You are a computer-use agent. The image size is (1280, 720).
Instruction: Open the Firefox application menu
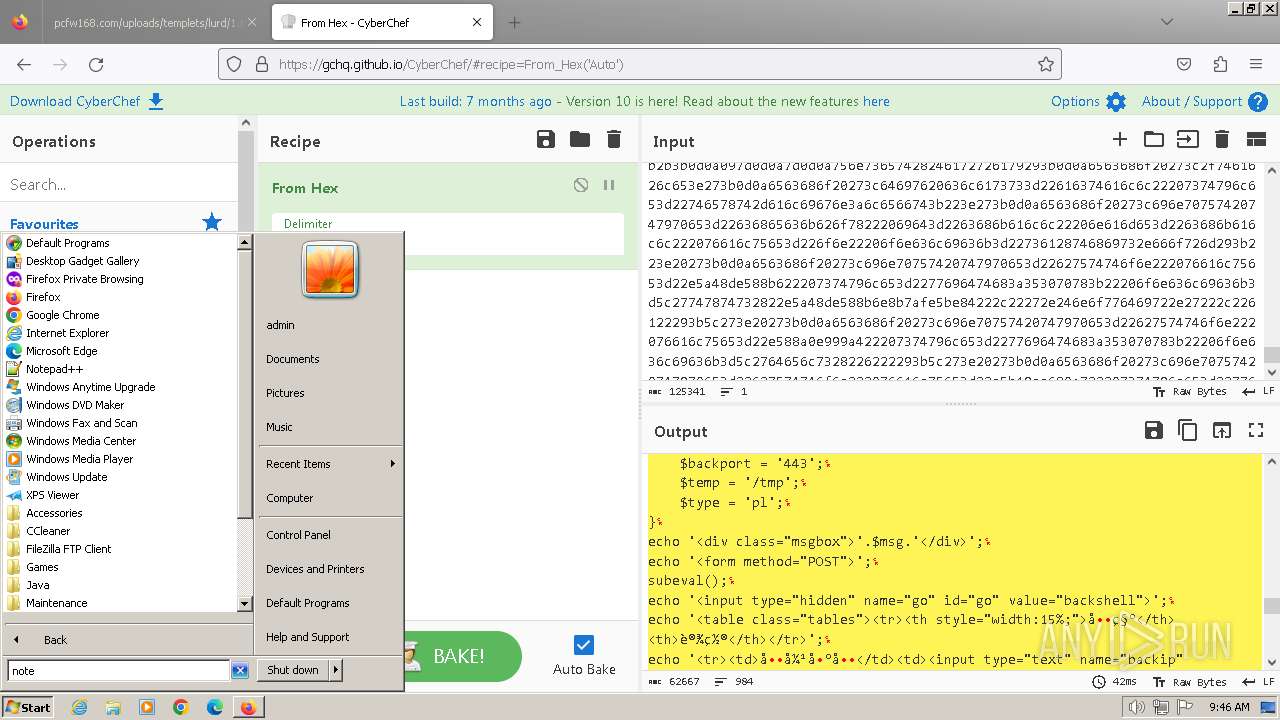pos(1256,64)
